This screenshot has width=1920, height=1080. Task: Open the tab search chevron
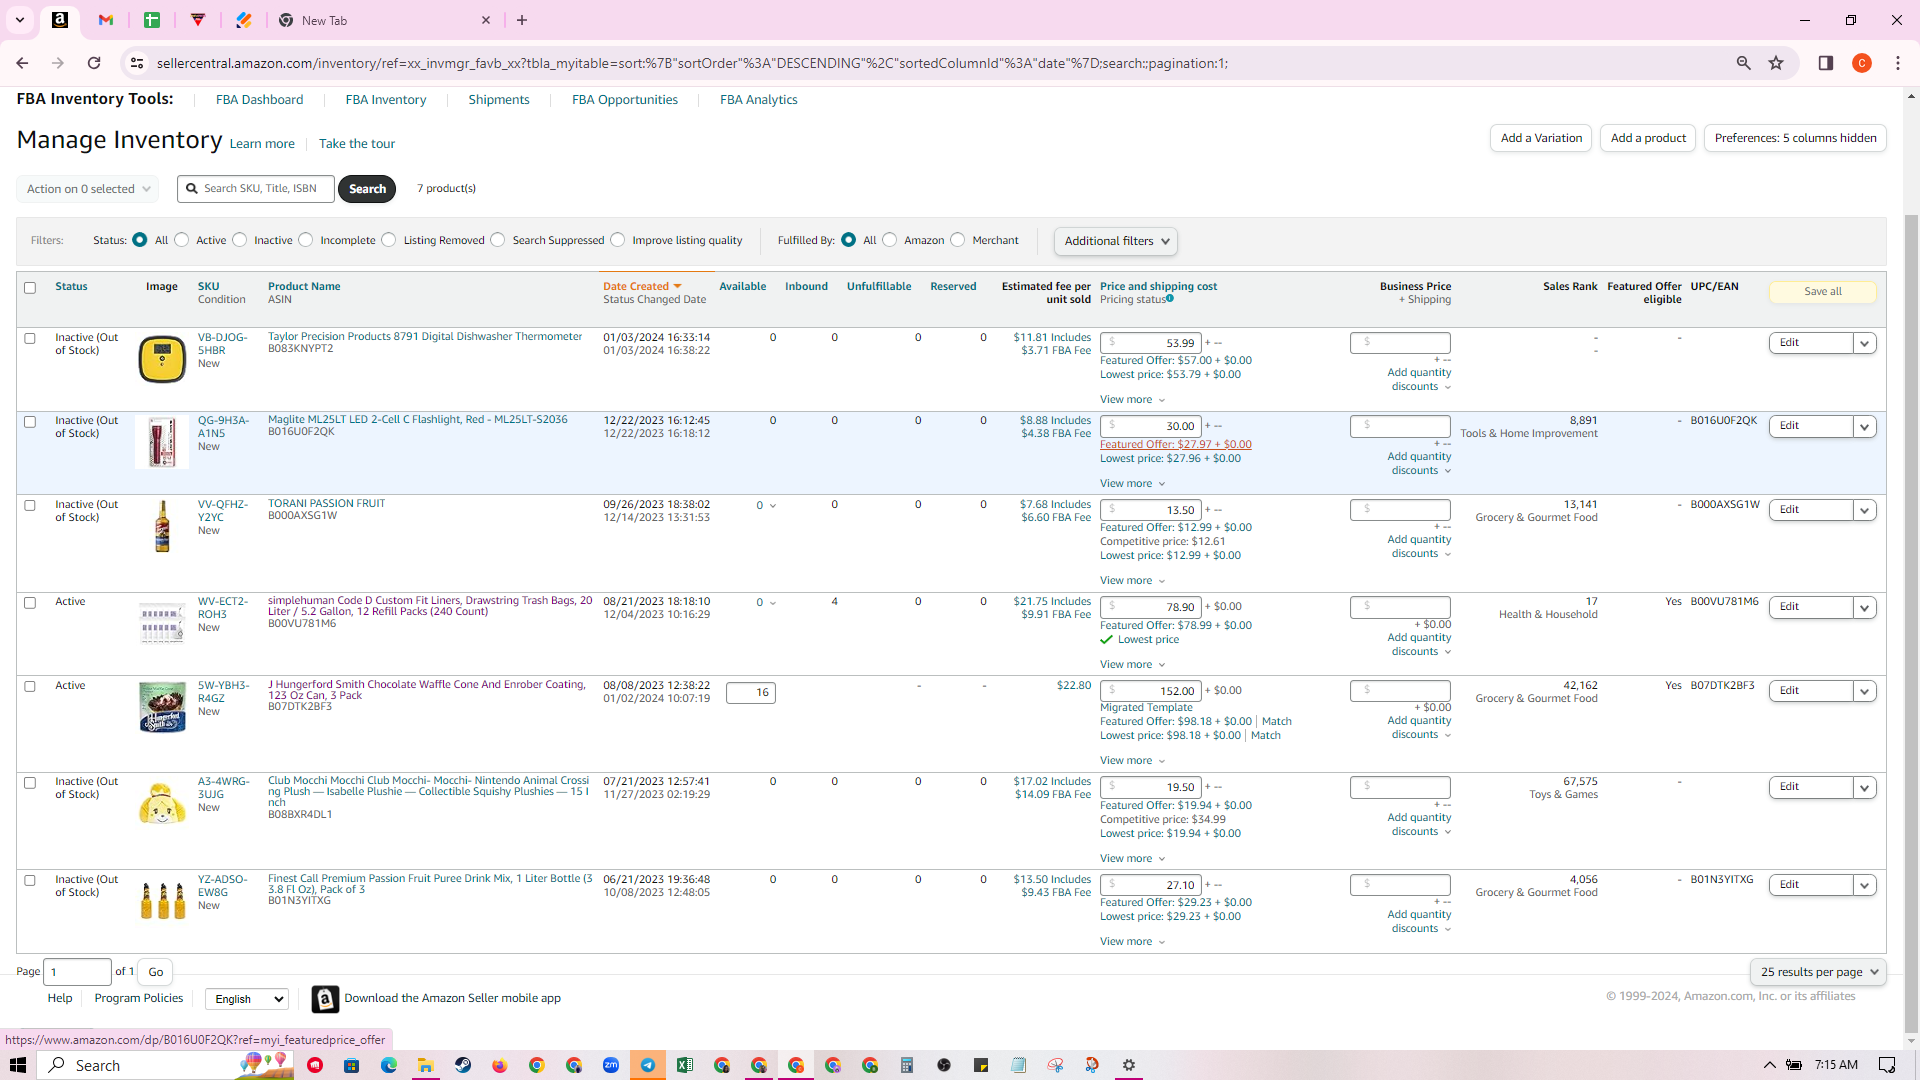coord(20,20)
